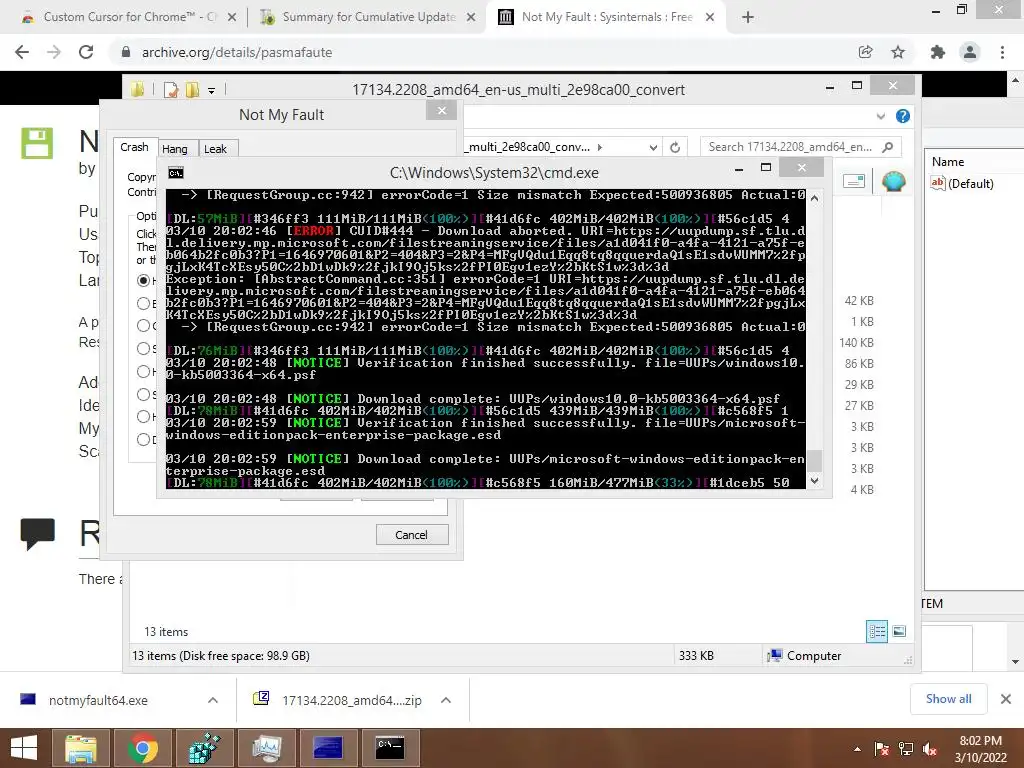The width and height of the screenshot is (1024, 768).
Task: Expand the Explorer ribbon chevron
Action: pos(881,116)
